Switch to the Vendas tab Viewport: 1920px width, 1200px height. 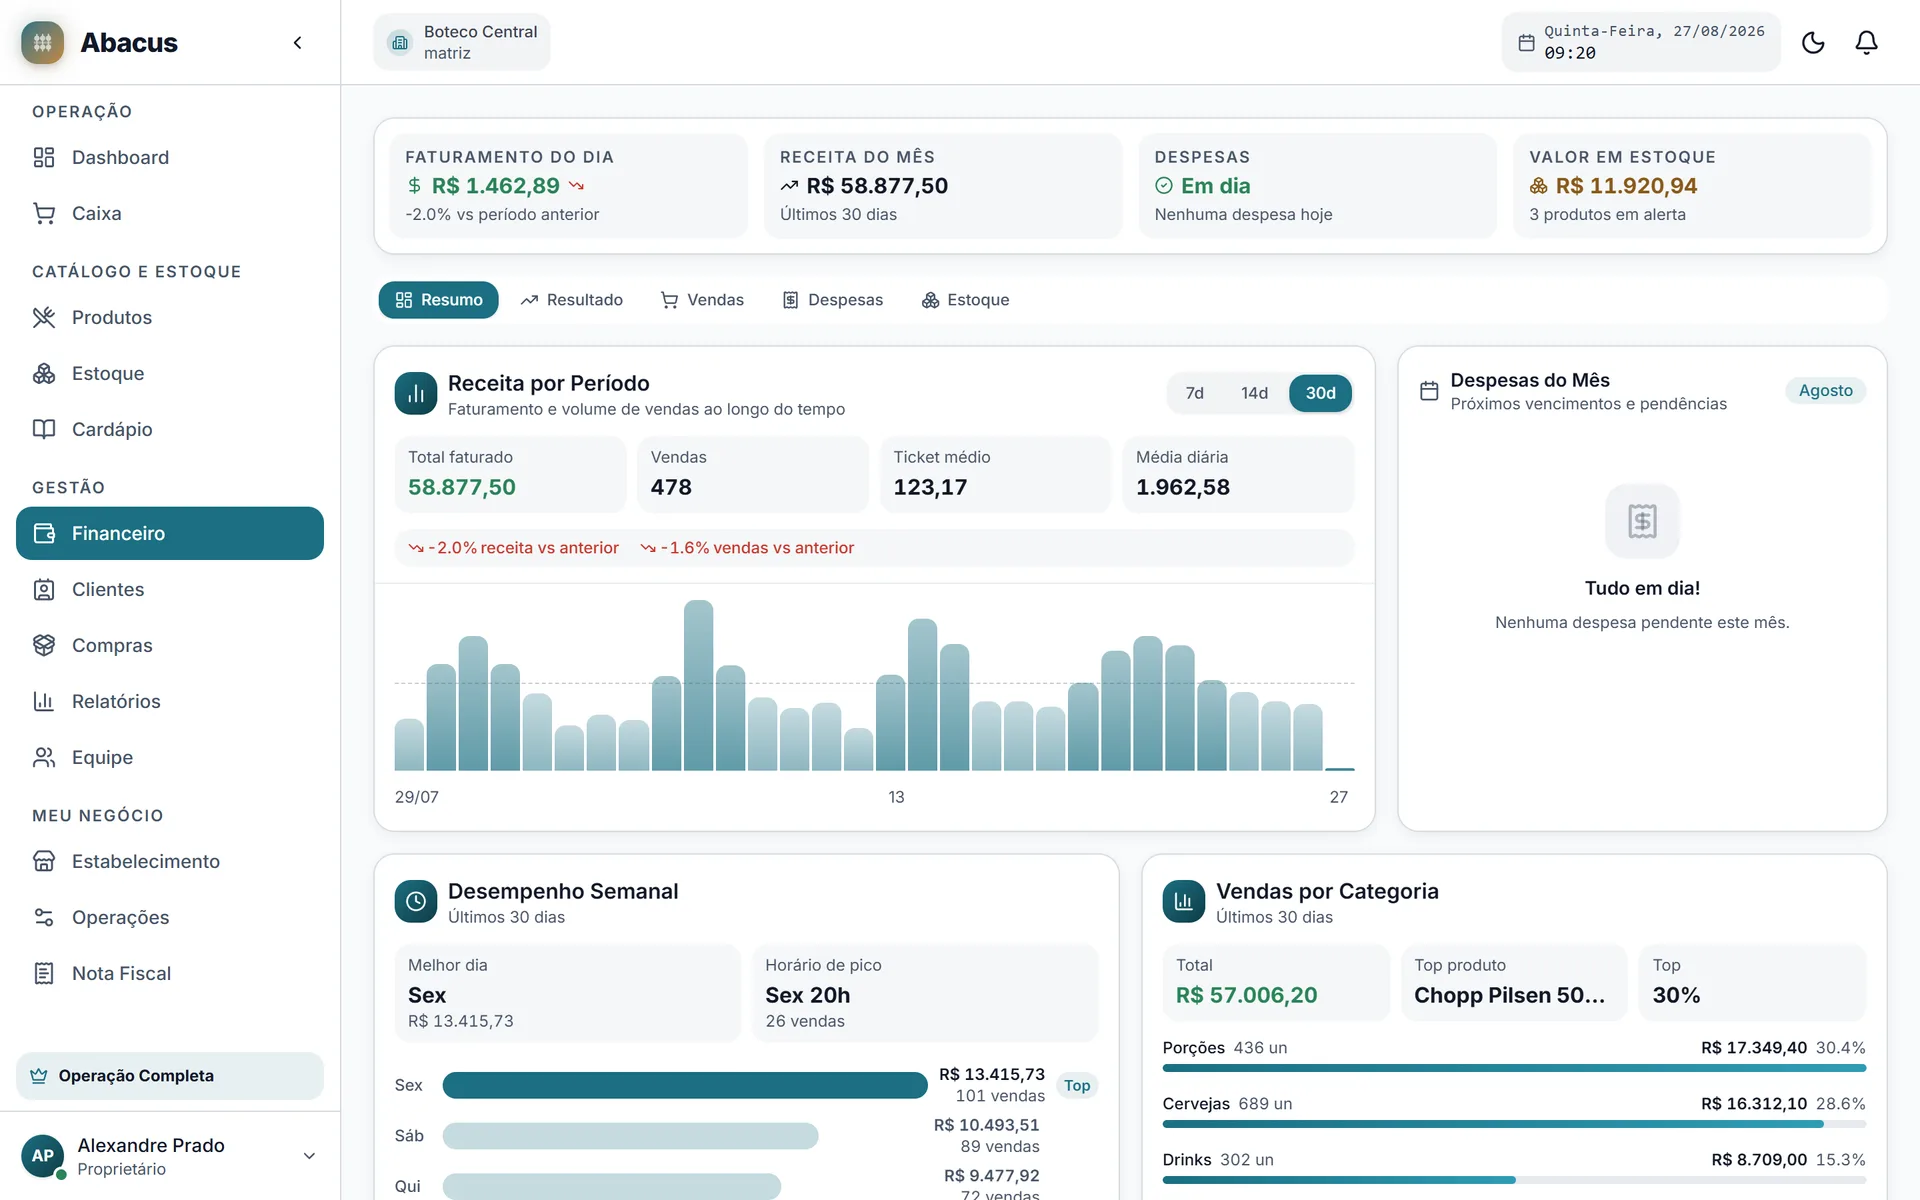point(702,300)
